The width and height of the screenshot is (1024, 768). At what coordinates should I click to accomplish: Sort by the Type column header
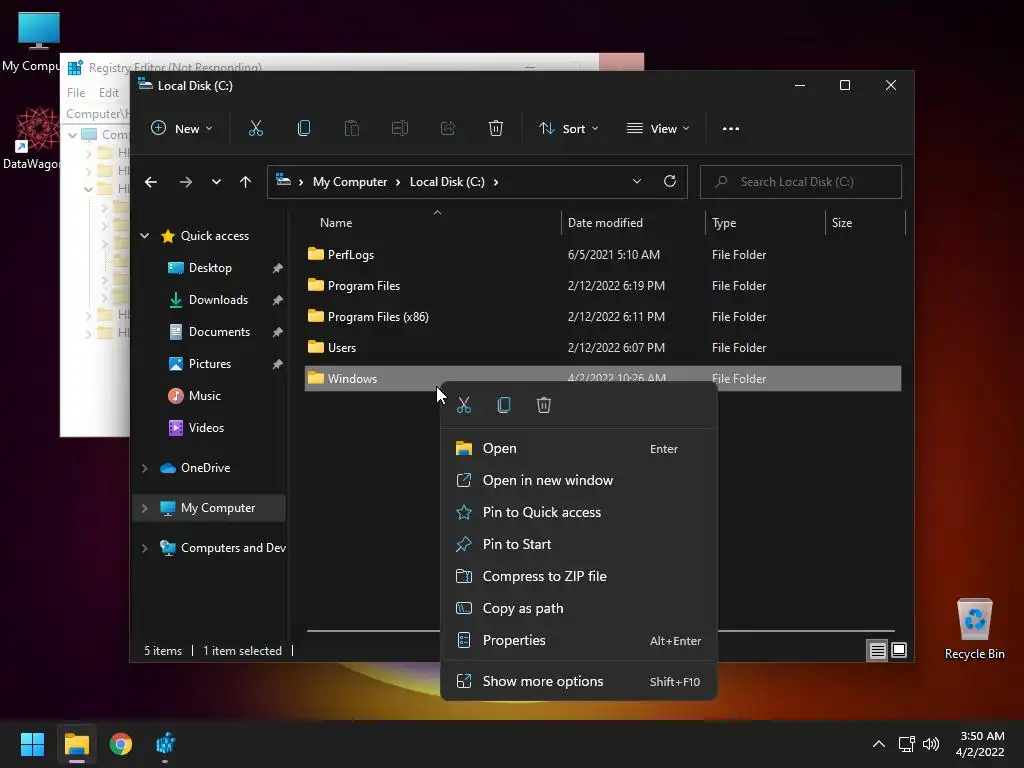coord(765,223)
